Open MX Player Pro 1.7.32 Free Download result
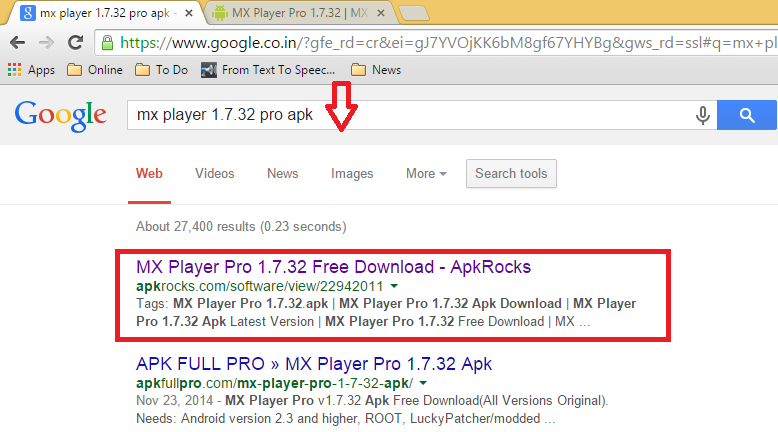This screenshot has width=778, height=432. pos(333,267)
